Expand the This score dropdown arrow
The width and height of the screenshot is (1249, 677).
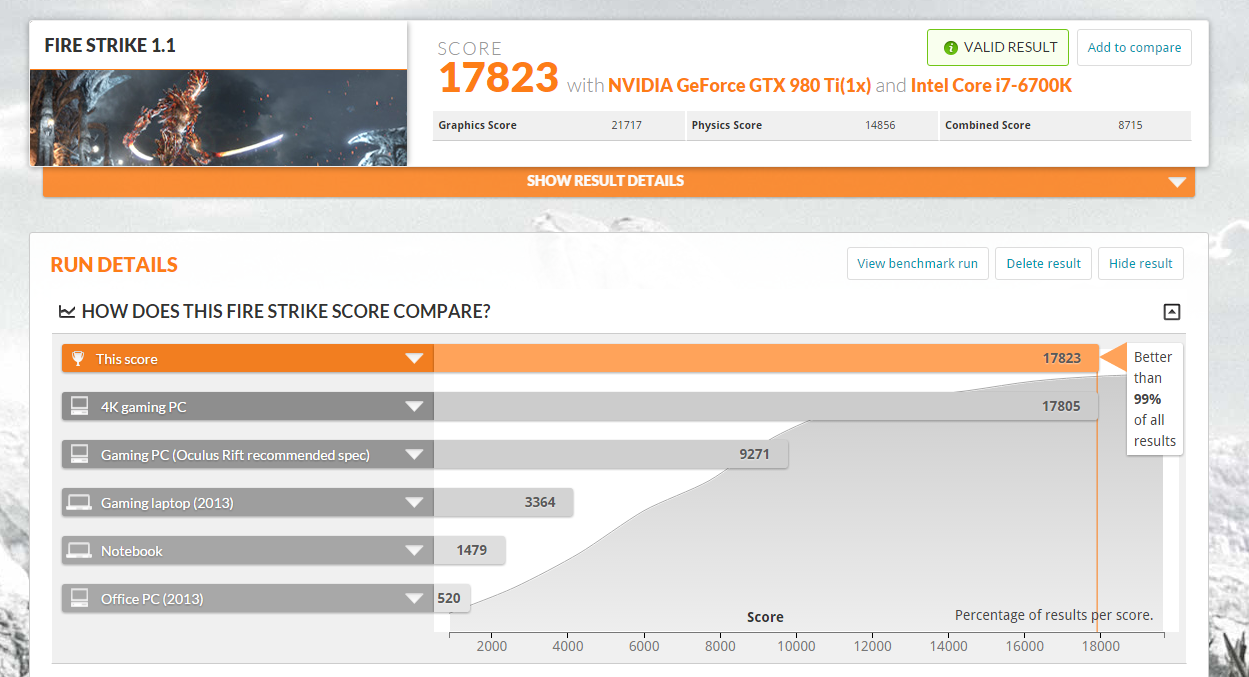pos(414,359)
